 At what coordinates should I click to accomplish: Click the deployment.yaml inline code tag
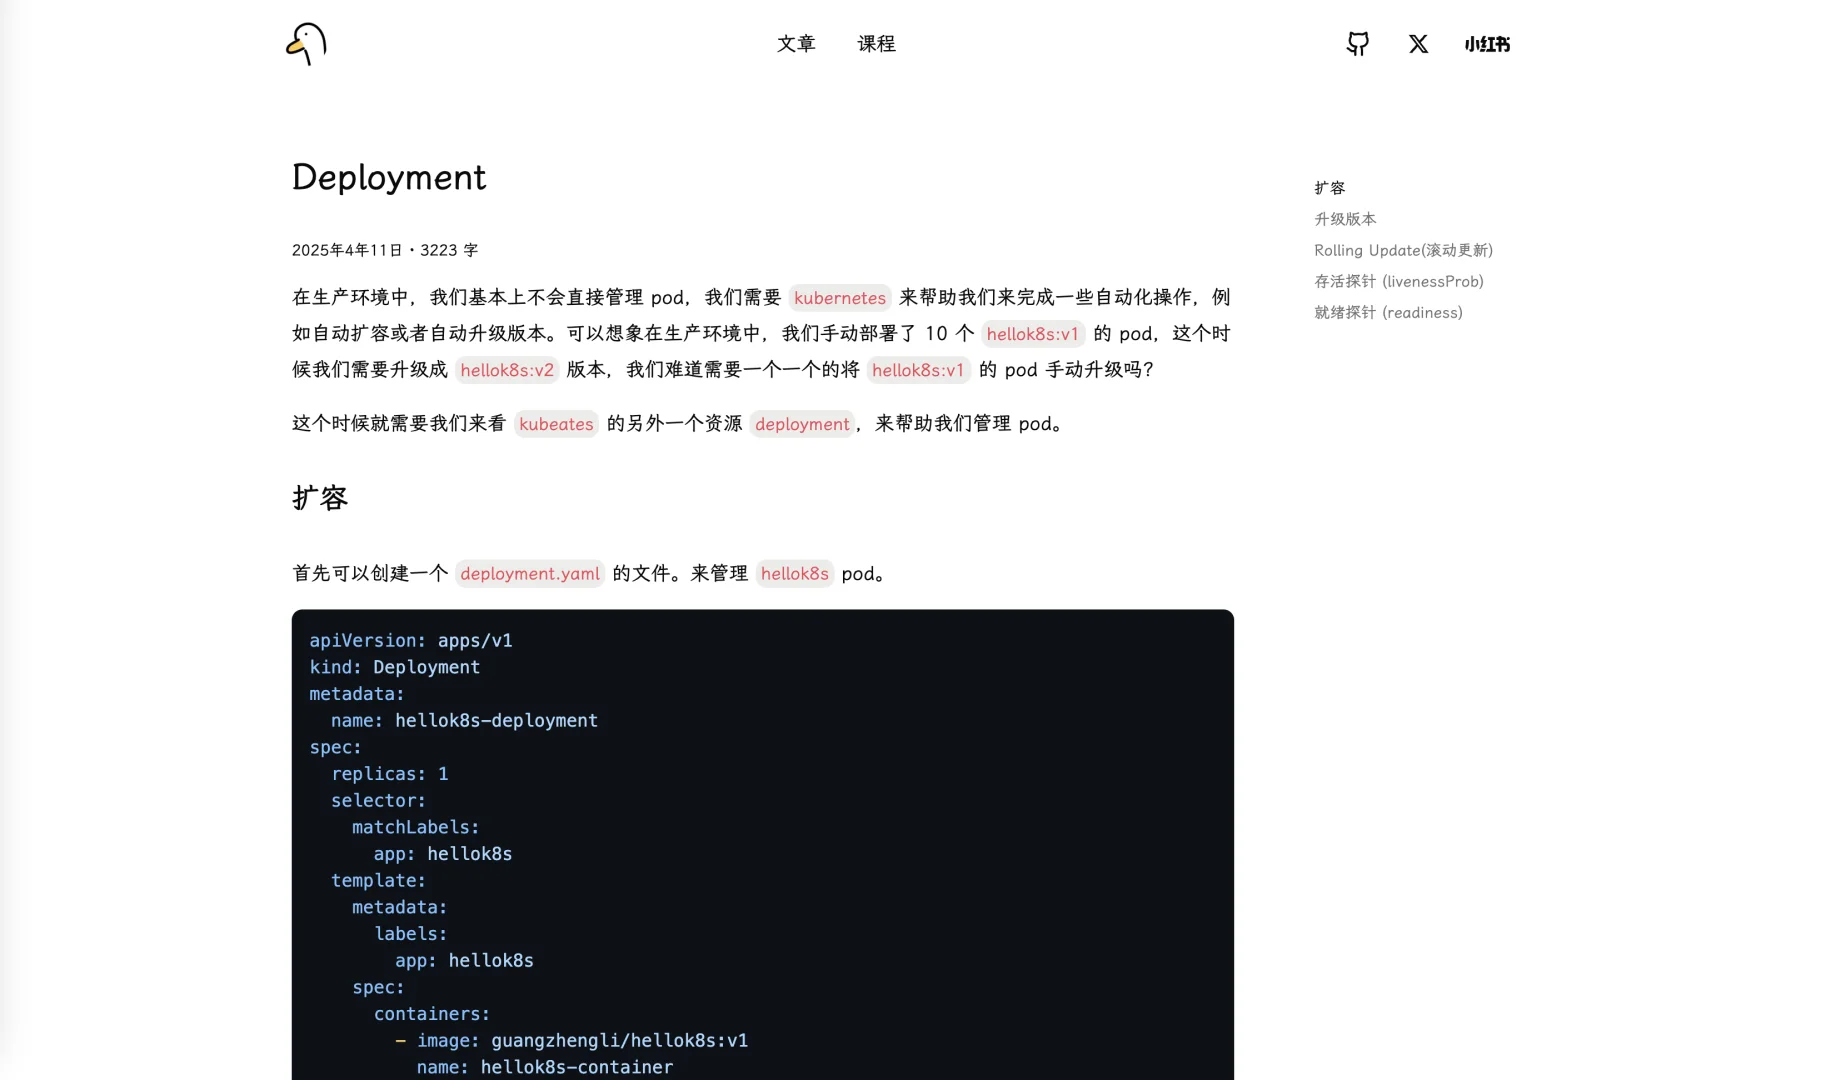[x=529, y=574]
